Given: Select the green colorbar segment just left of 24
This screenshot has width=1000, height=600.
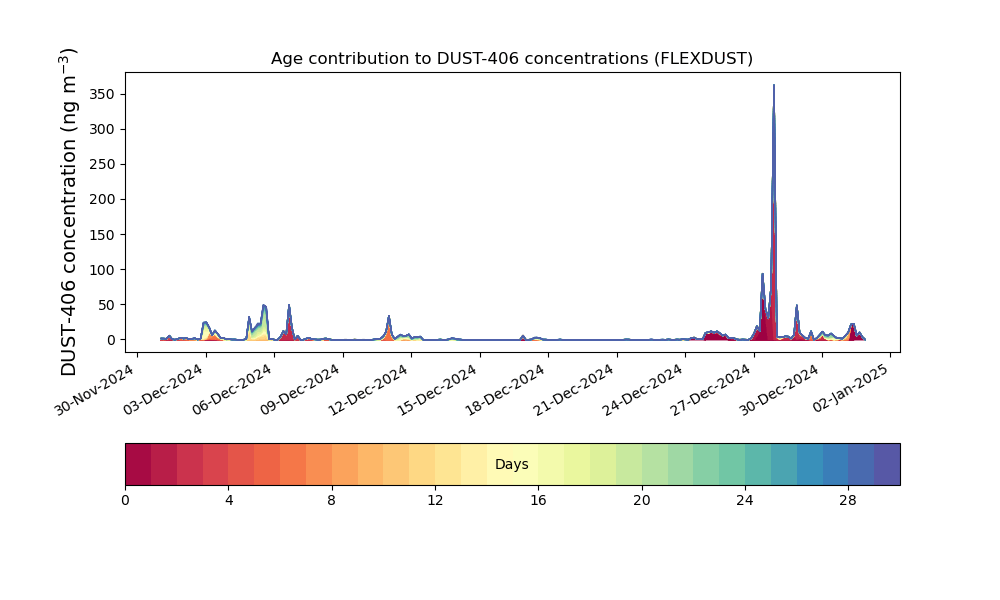Looking at the screenshot, I should click(x=732, y=464).
